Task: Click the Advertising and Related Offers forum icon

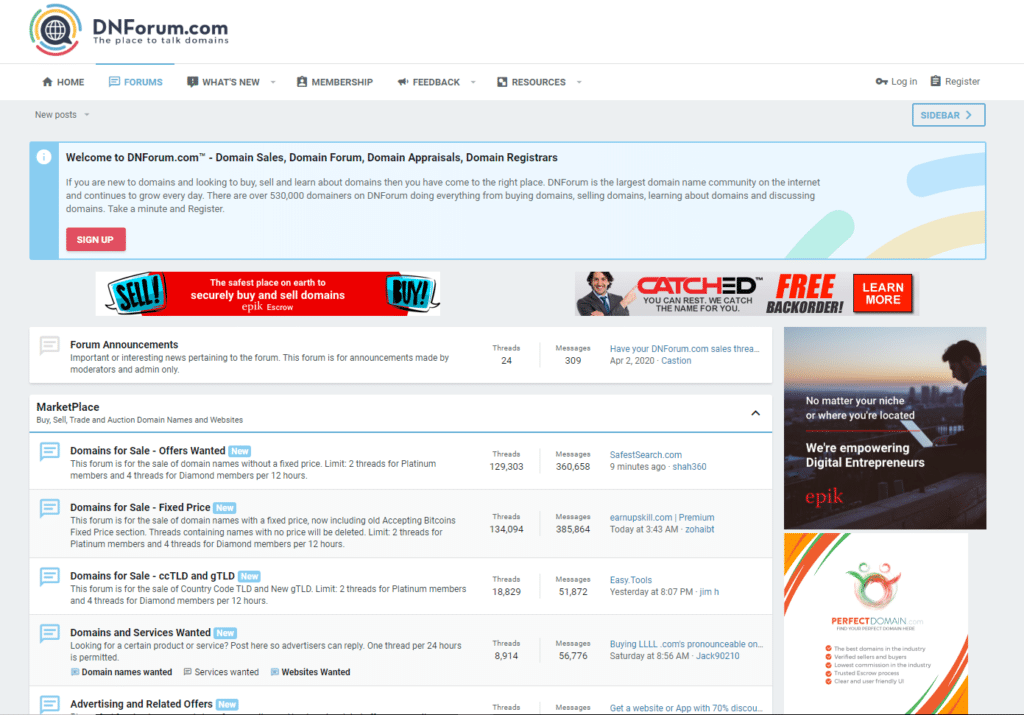Action: 50,704
